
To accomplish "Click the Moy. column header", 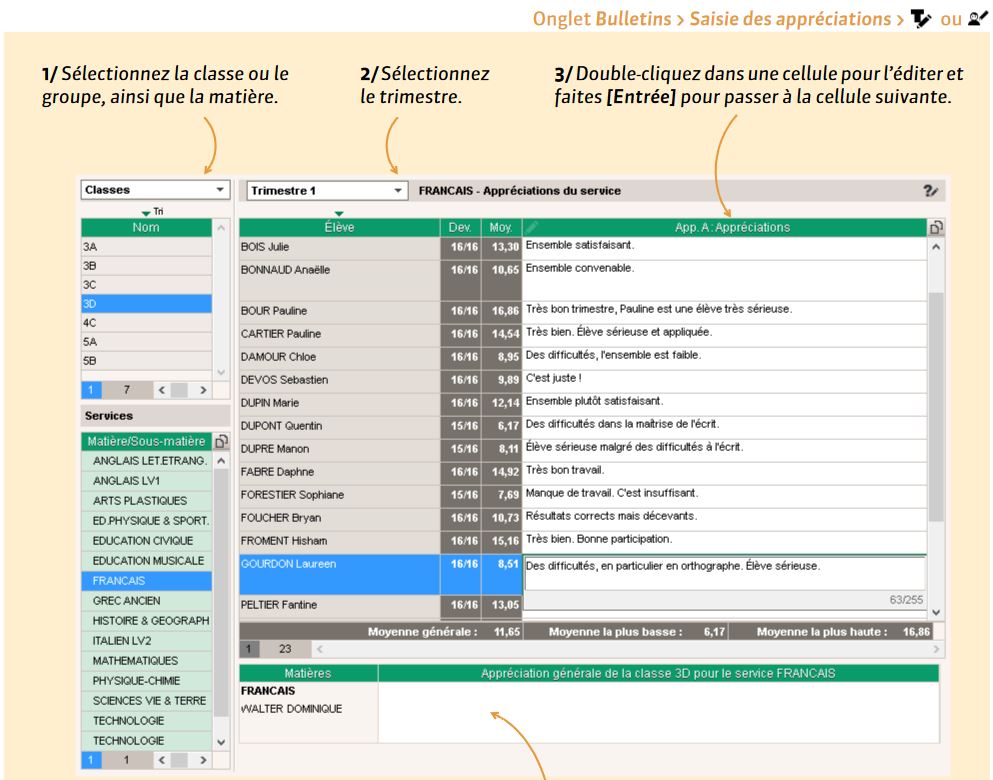I will tap(500, 228).
